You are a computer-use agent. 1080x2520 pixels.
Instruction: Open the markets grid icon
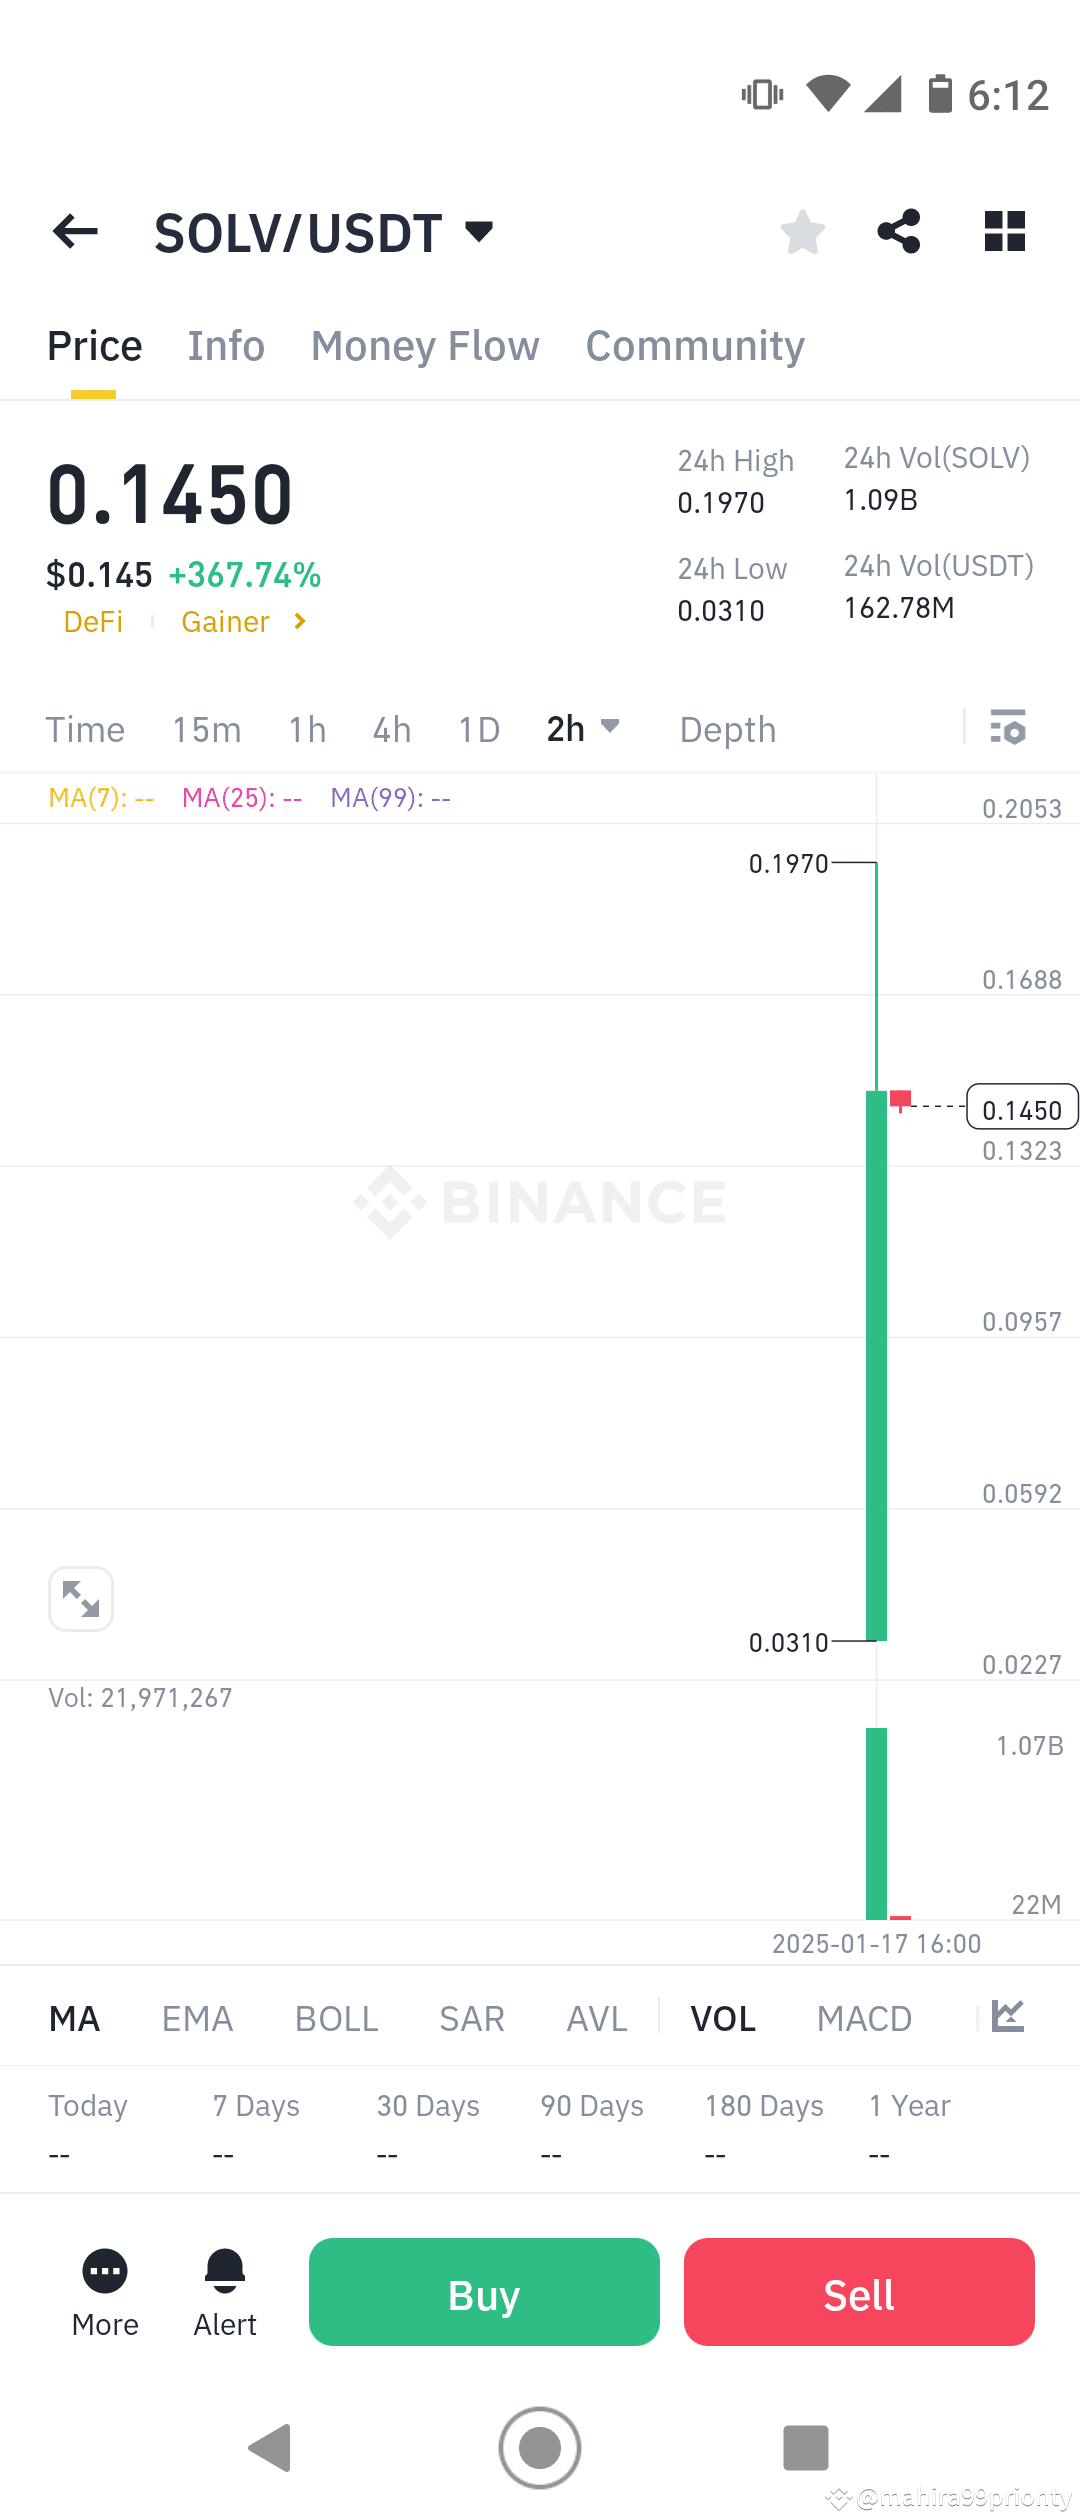point(1003,231)
